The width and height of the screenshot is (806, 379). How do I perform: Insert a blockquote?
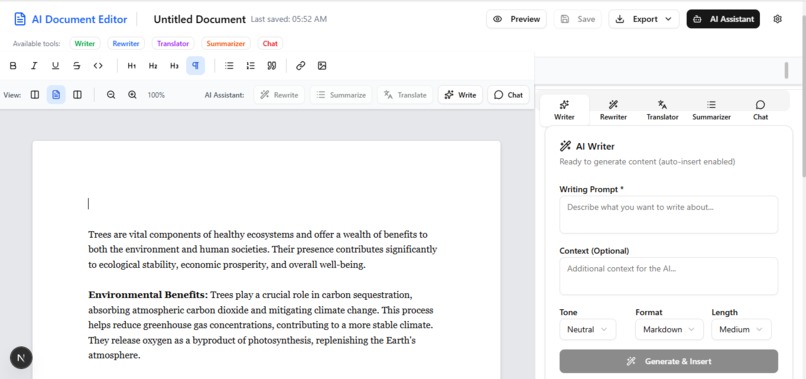(271, 66)
